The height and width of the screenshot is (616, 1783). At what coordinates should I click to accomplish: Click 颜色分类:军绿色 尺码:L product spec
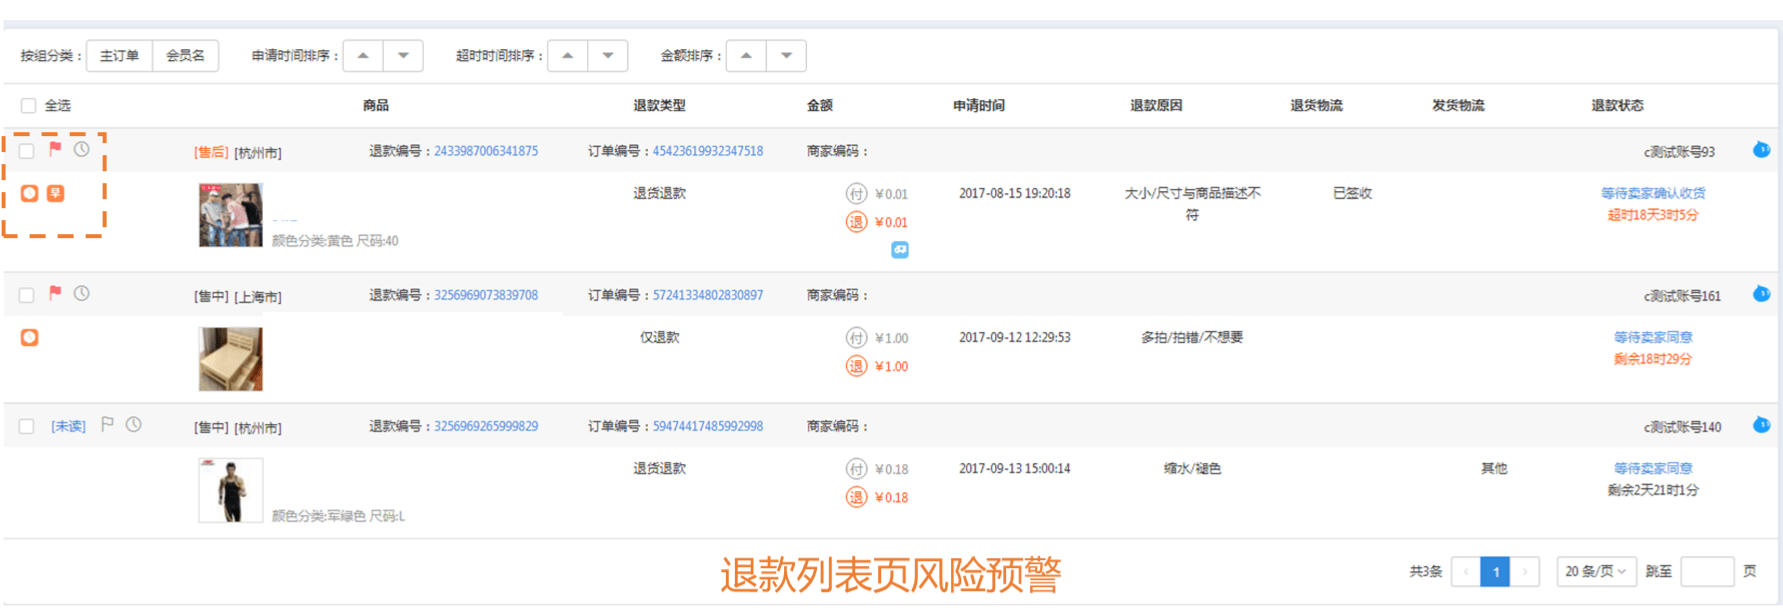pyautogui.click(x=338, y=516)
